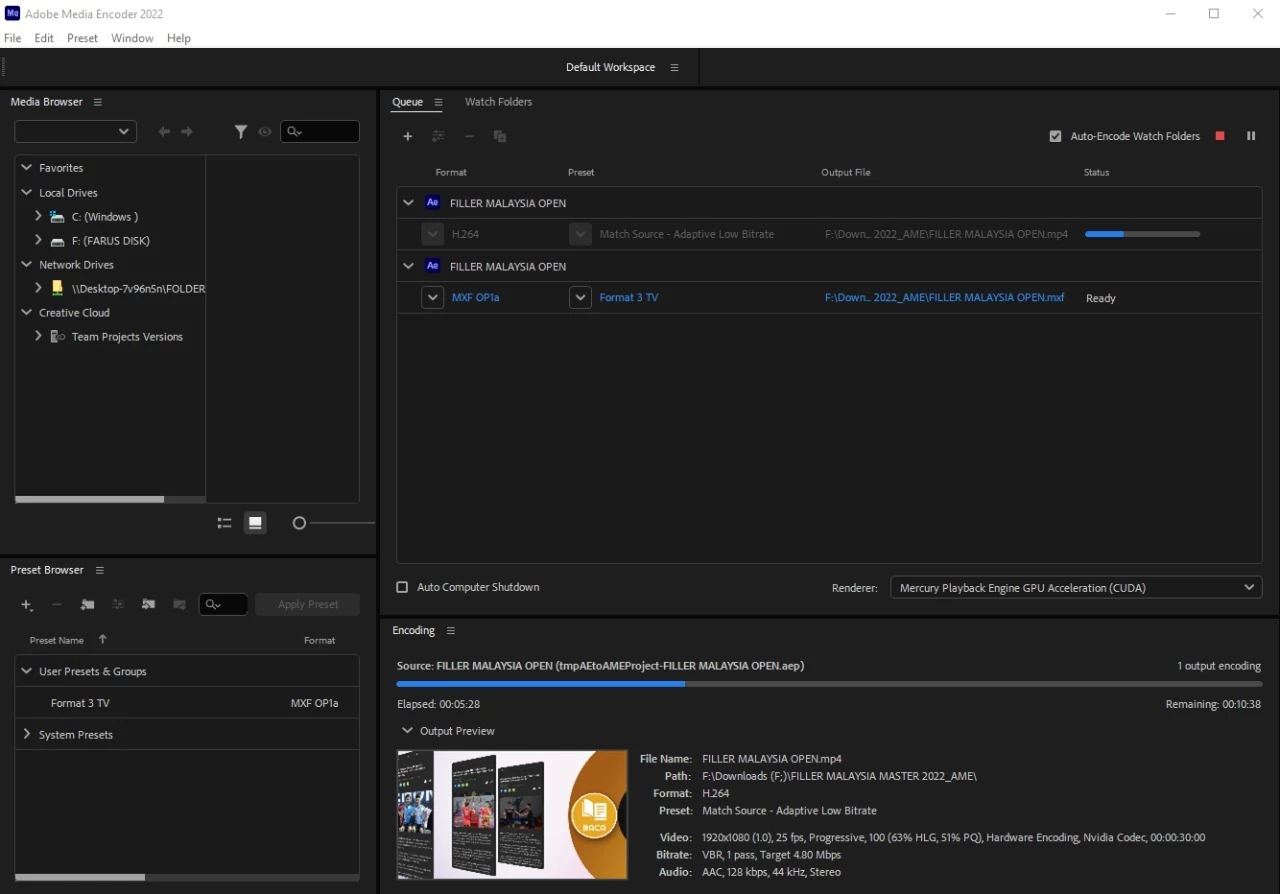This screenshot has height=894, width=1280.
Task: Select the Queue tab
Action: (x=407, y=102)
